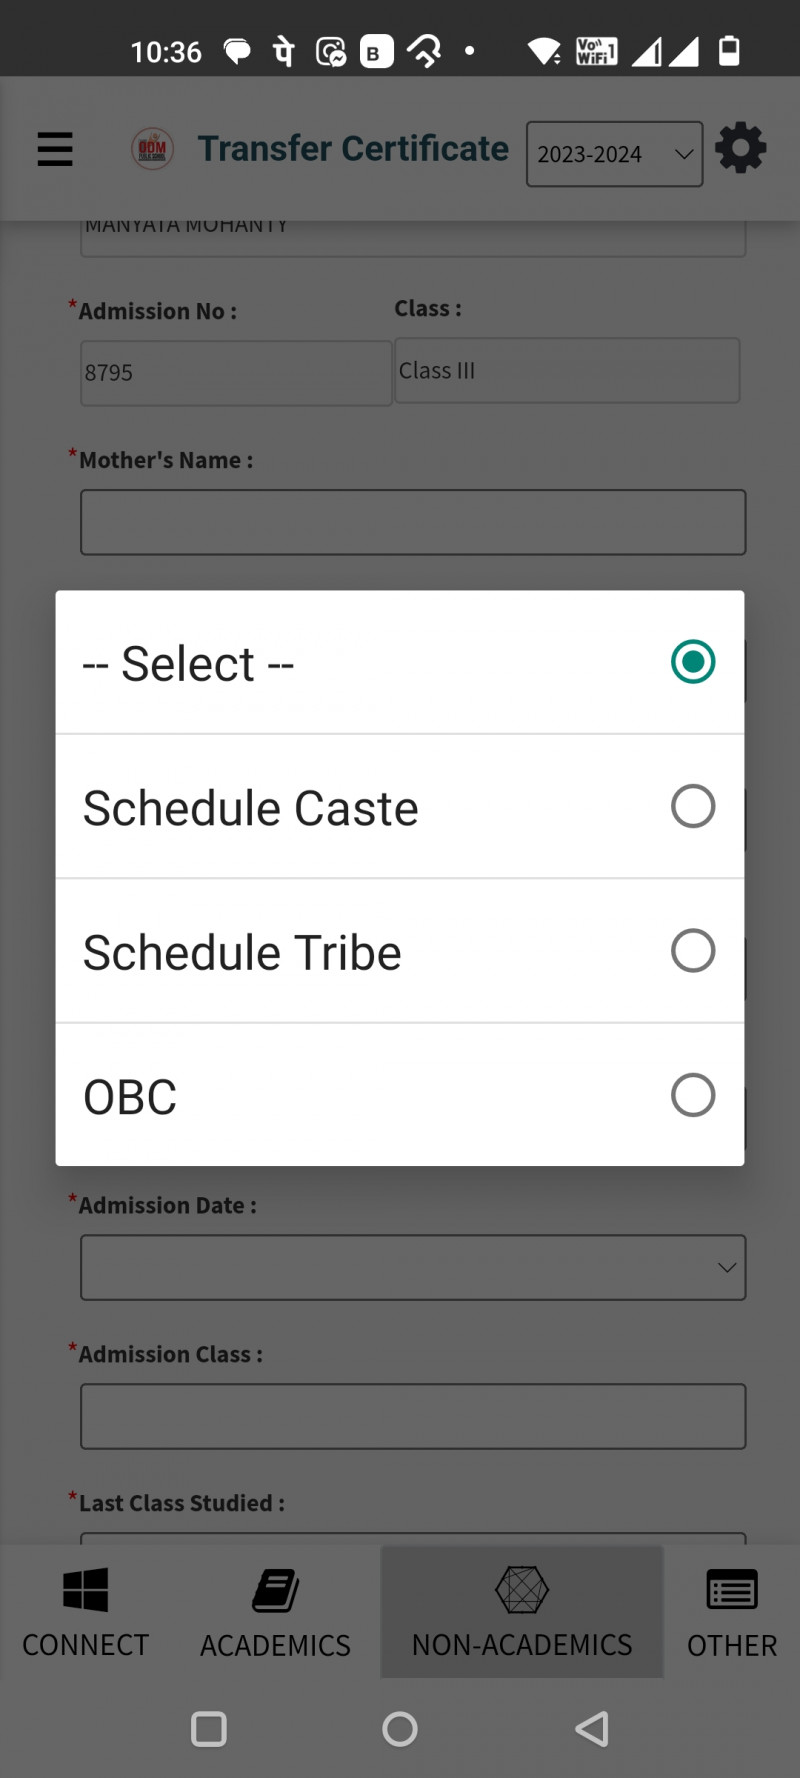Tap the Android recent apps square button
Viewport: 800px width, 1778px height.
coord(209,1729)
